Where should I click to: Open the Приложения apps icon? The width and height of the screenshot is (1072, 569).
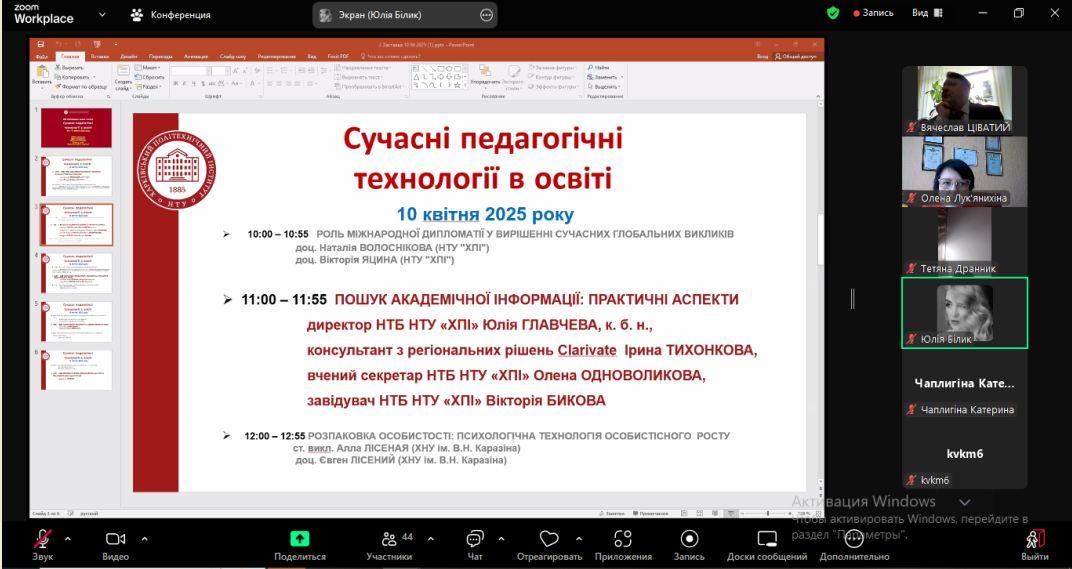point(623,538)
